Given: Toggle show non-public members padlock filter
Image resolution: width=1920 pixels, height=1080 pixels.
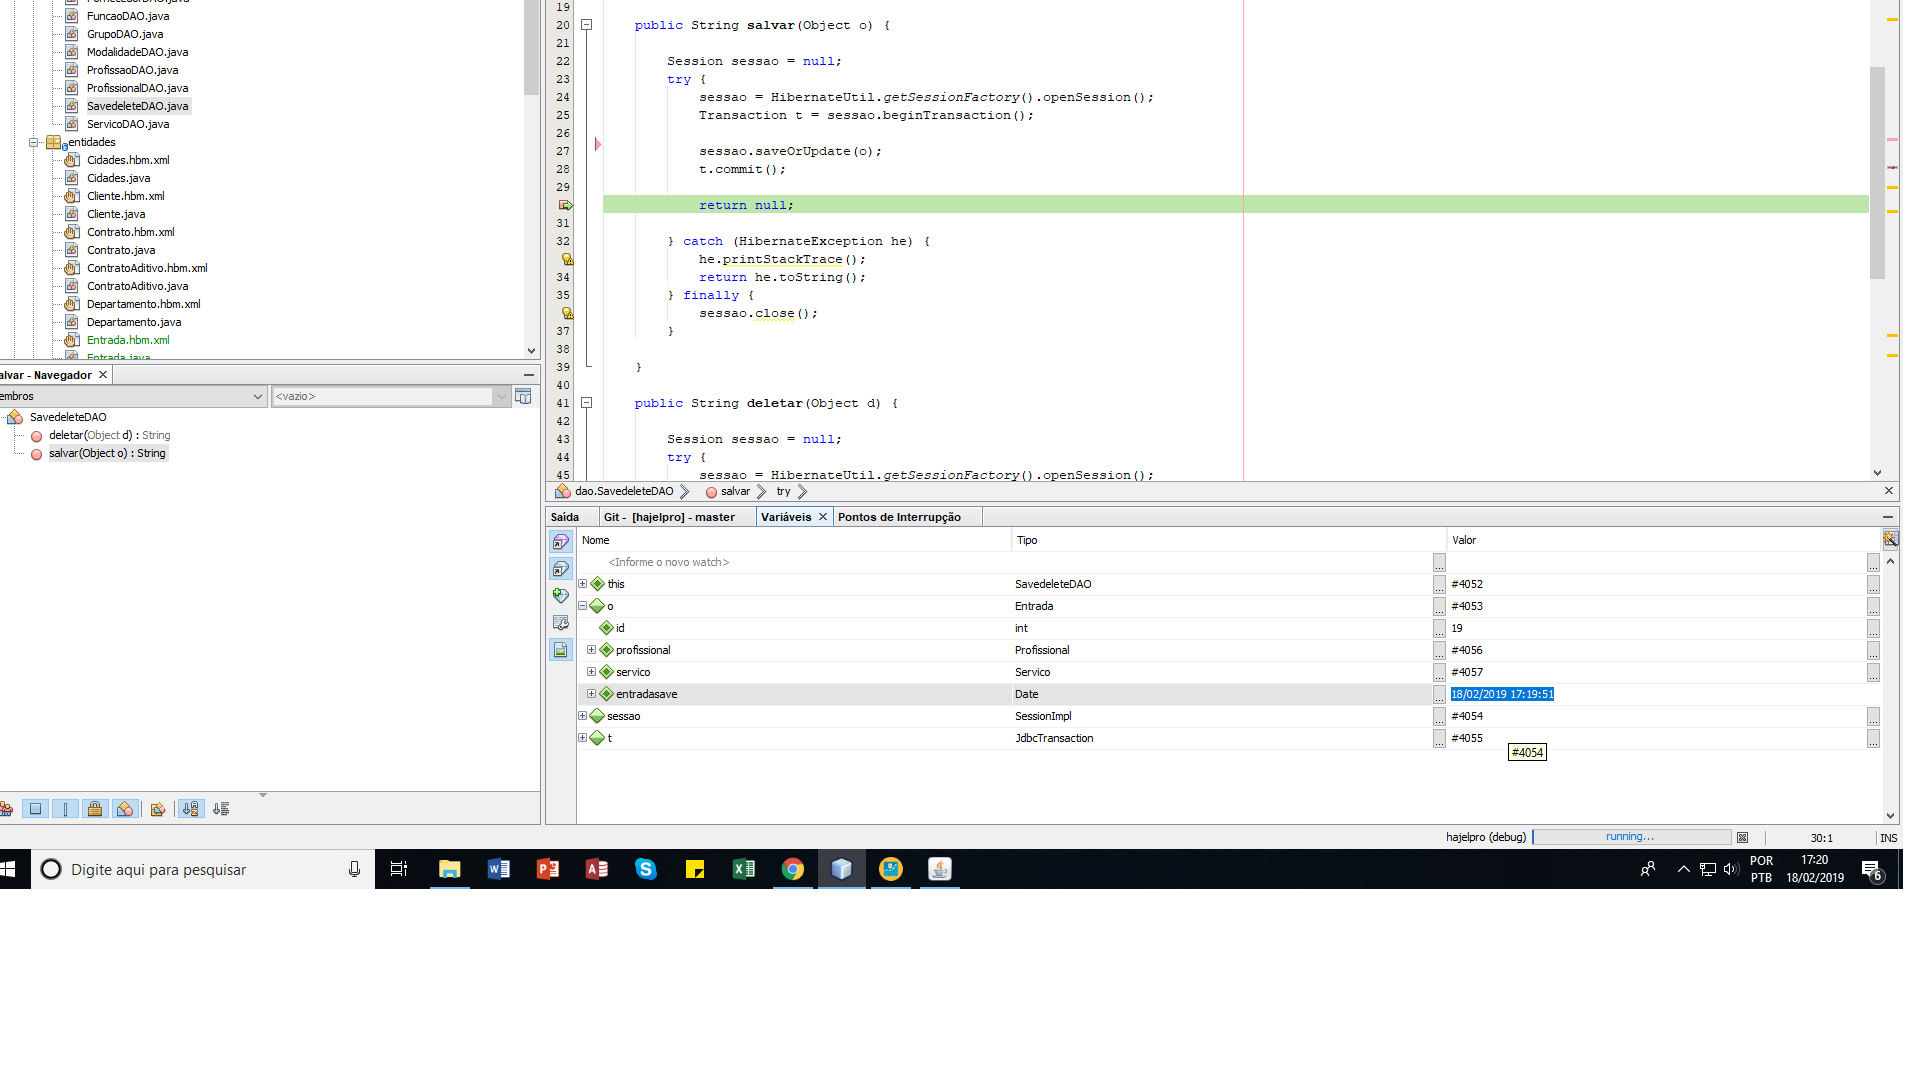Looking at the screenshot, I should click(95, 809).
